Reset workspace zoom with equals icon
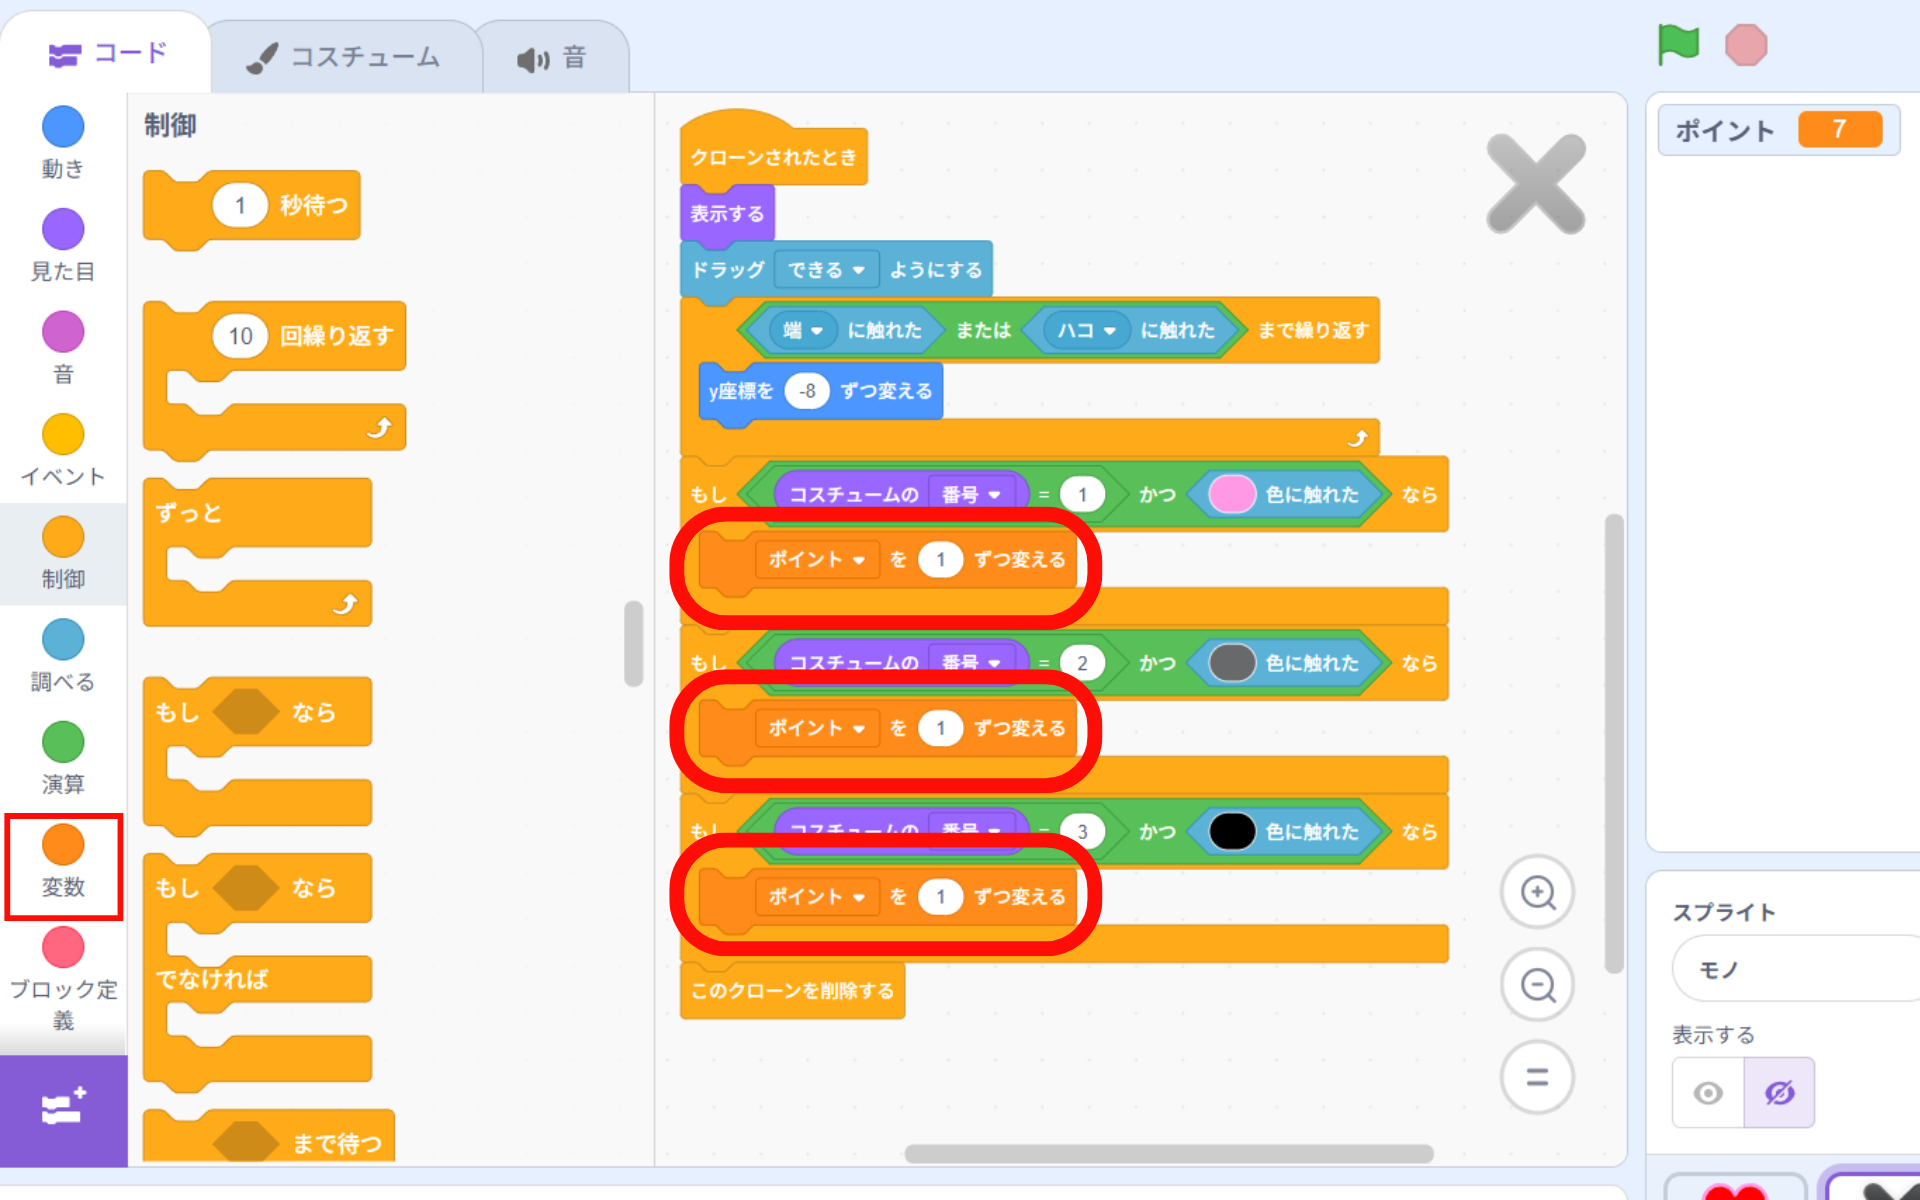The image size is (1920, 1200). pos(1537,1077)
